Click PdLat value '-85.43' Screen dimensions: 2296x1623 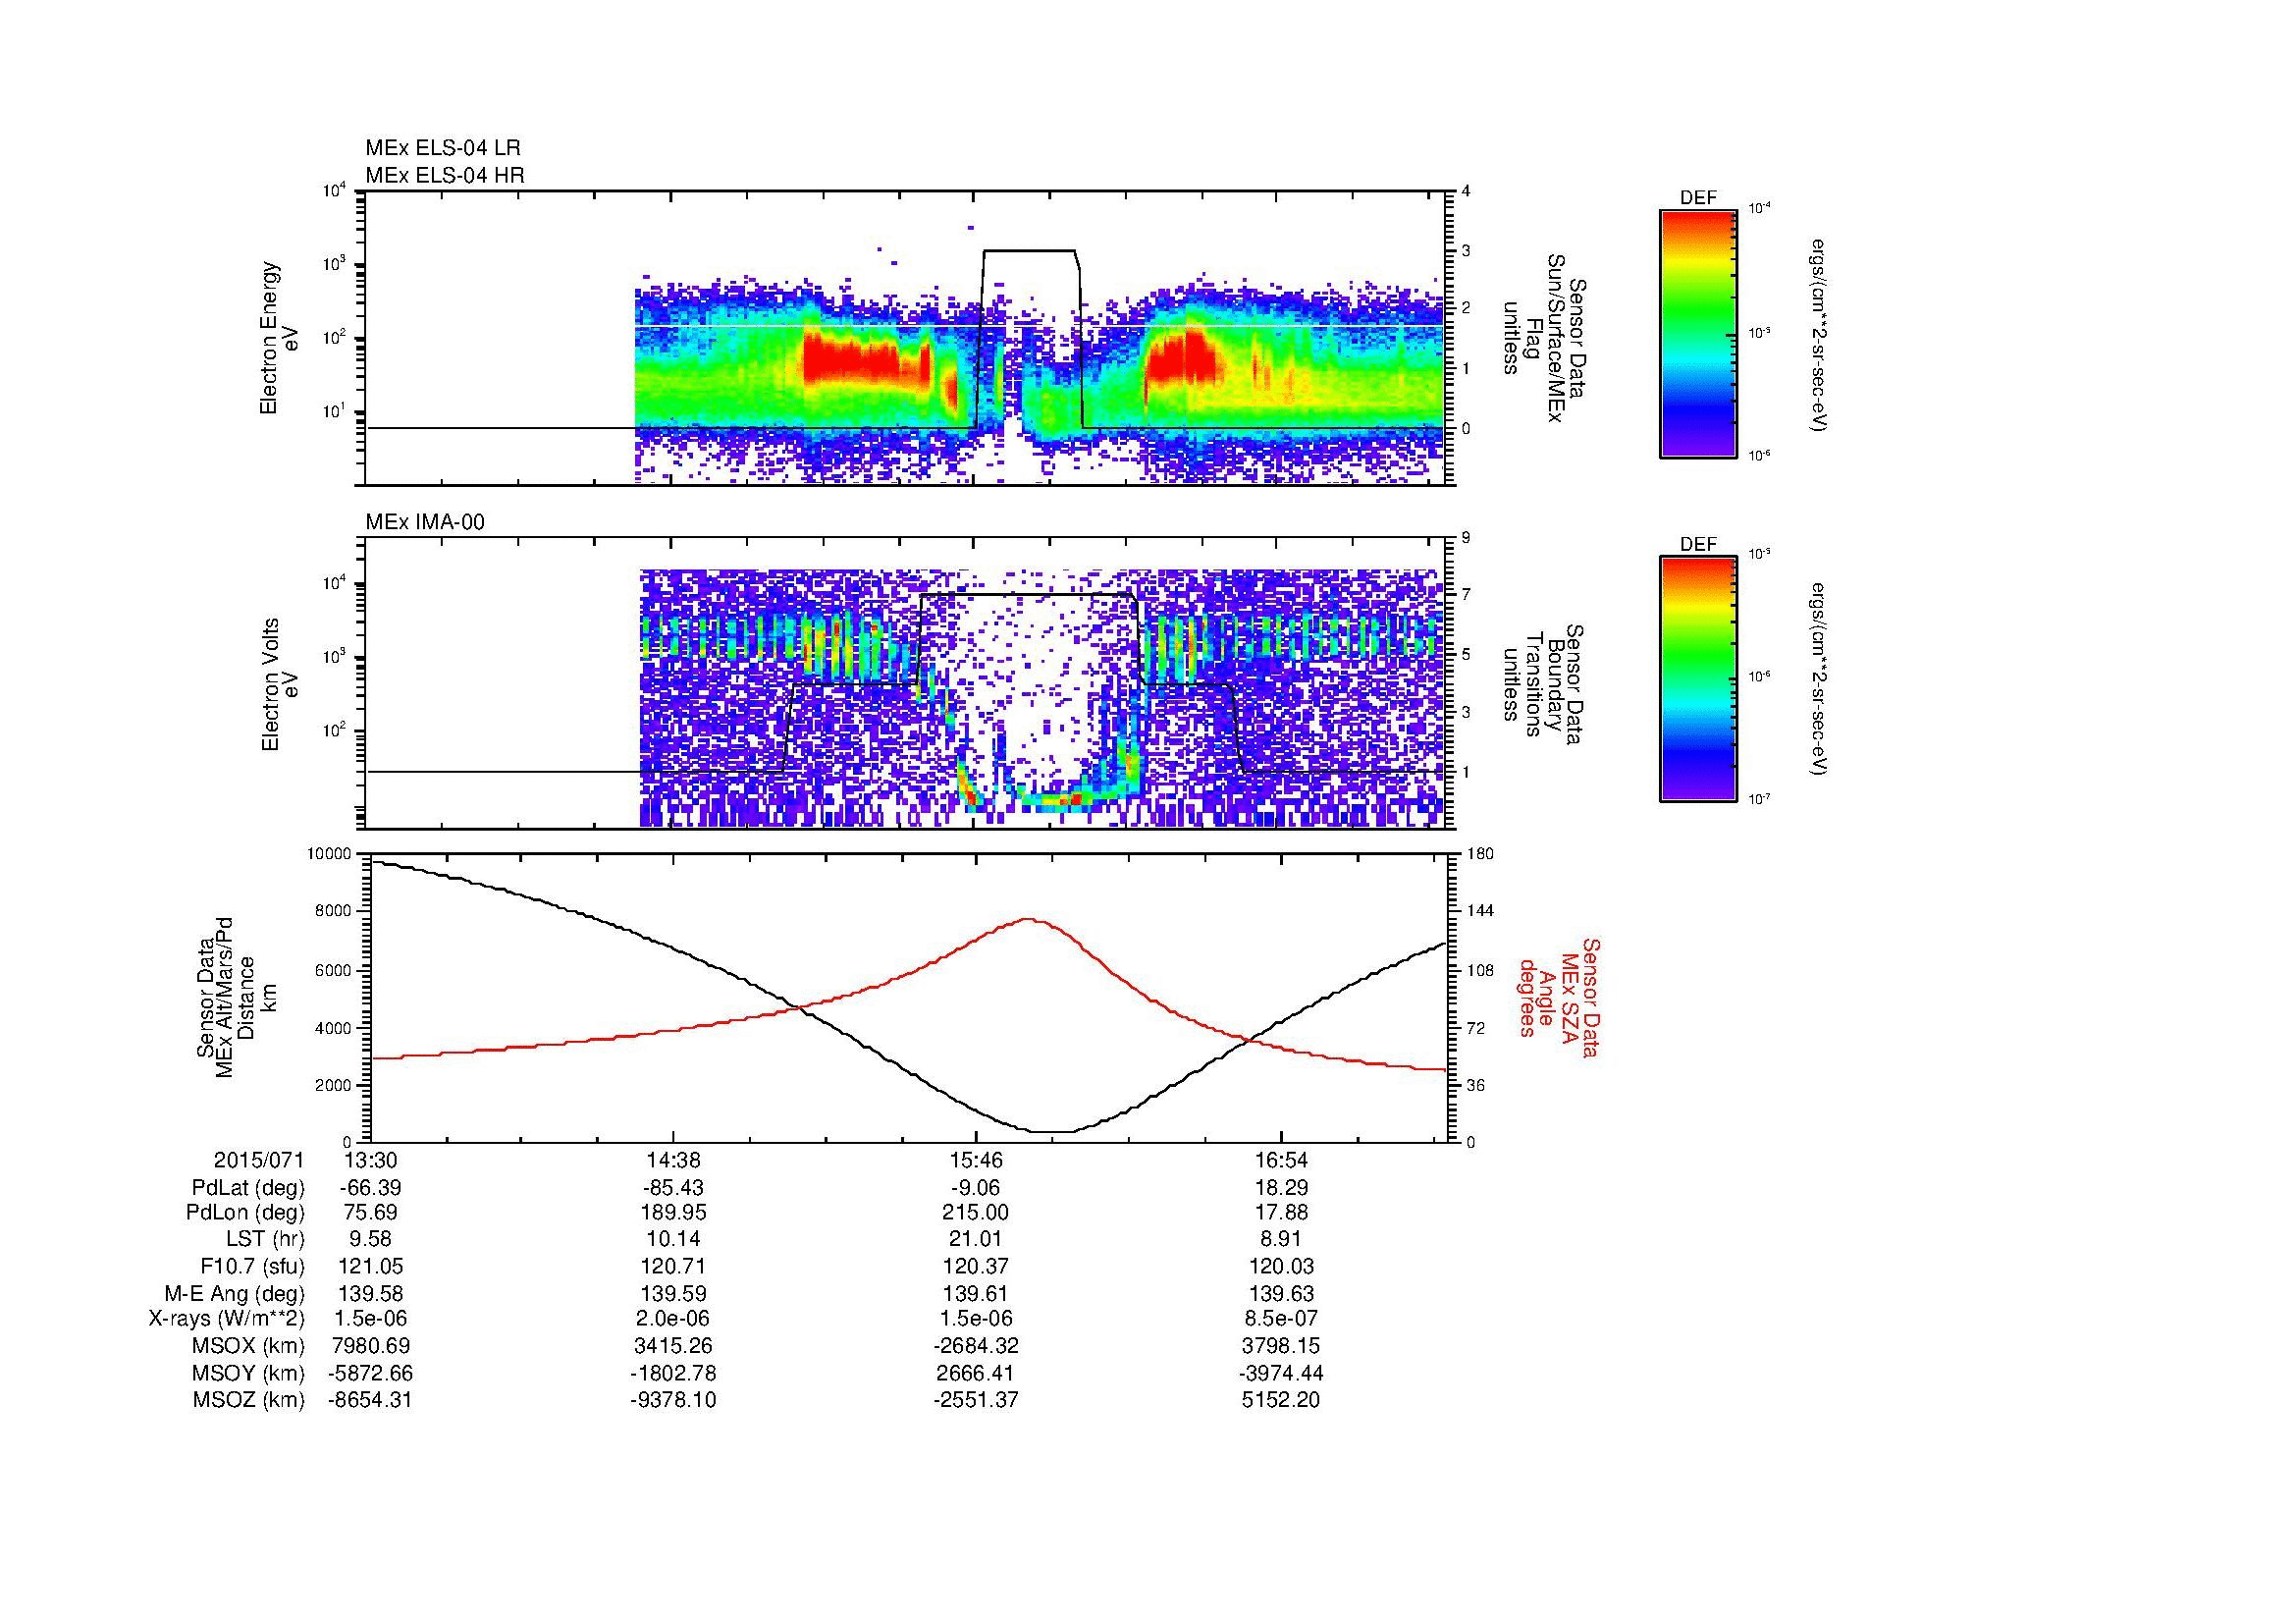[674, 1188]
